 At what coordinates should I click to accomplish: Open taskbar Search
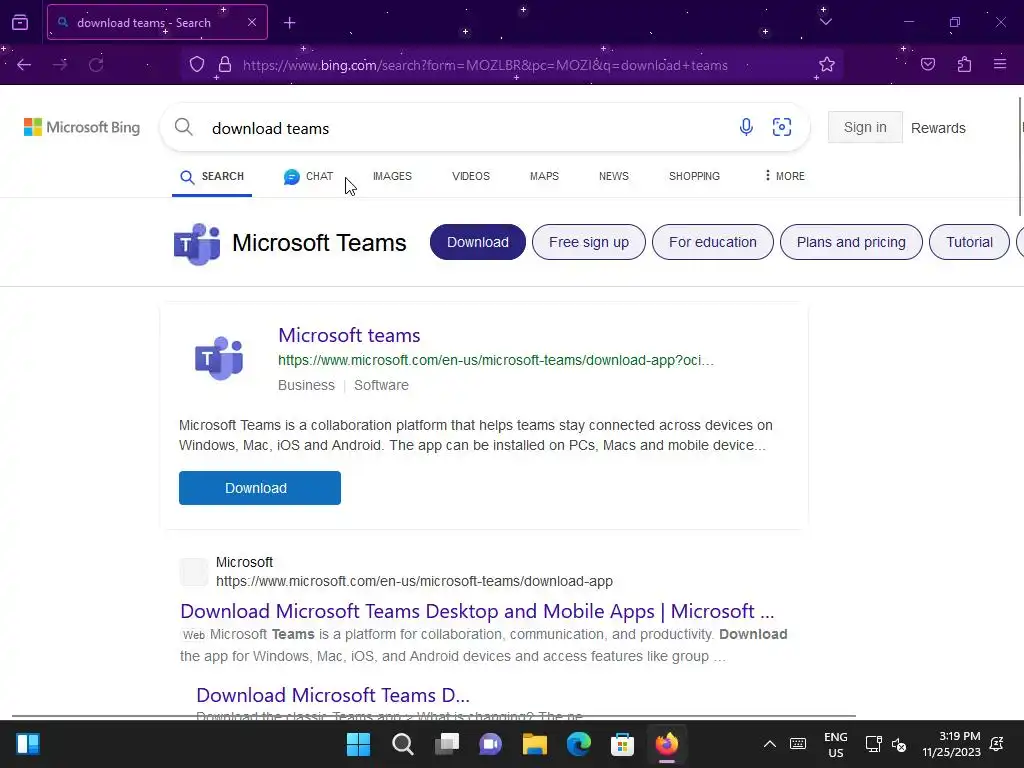(402, 744)
